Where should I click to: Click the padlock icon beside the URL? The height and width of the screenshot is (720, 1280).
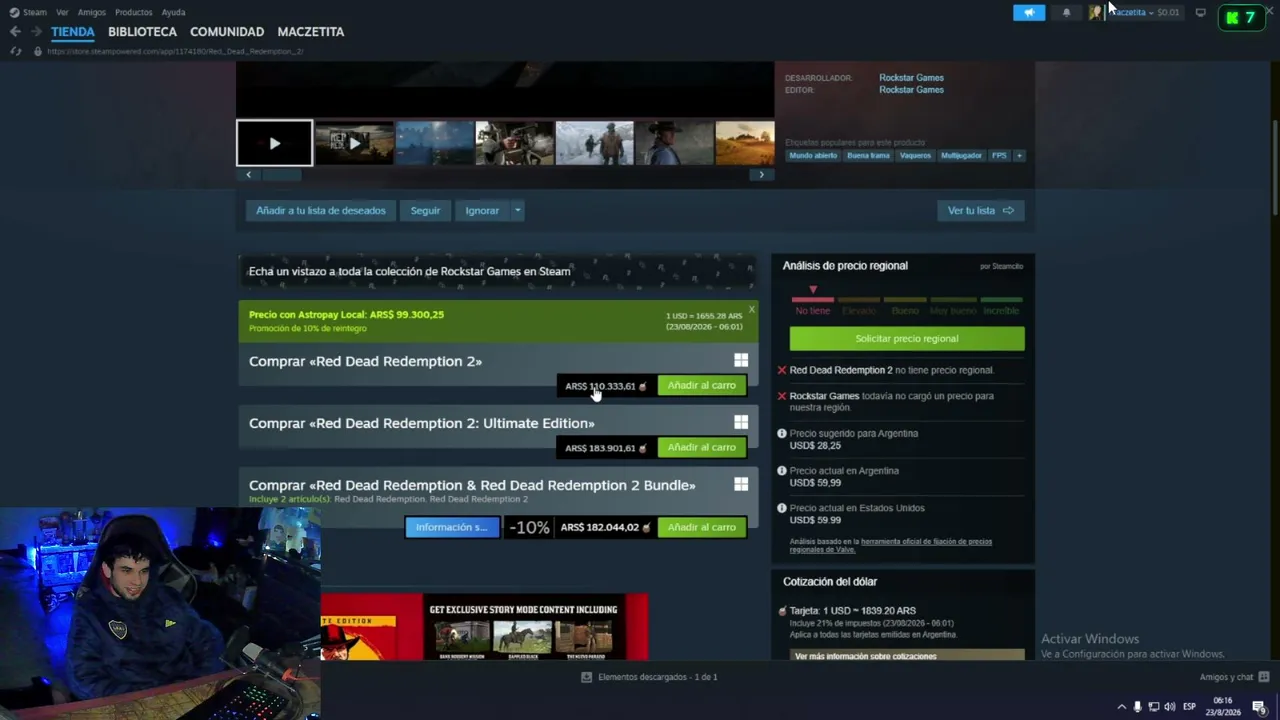pos(38,51)
